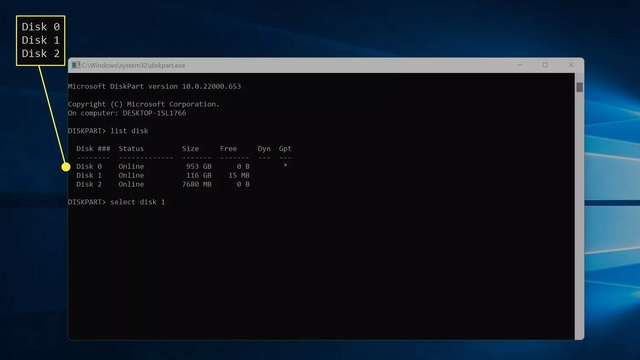640x360 pixels.
Task: Click the DESKTOP-1SL1766 computer name text
Action: (x=154, y=113)
